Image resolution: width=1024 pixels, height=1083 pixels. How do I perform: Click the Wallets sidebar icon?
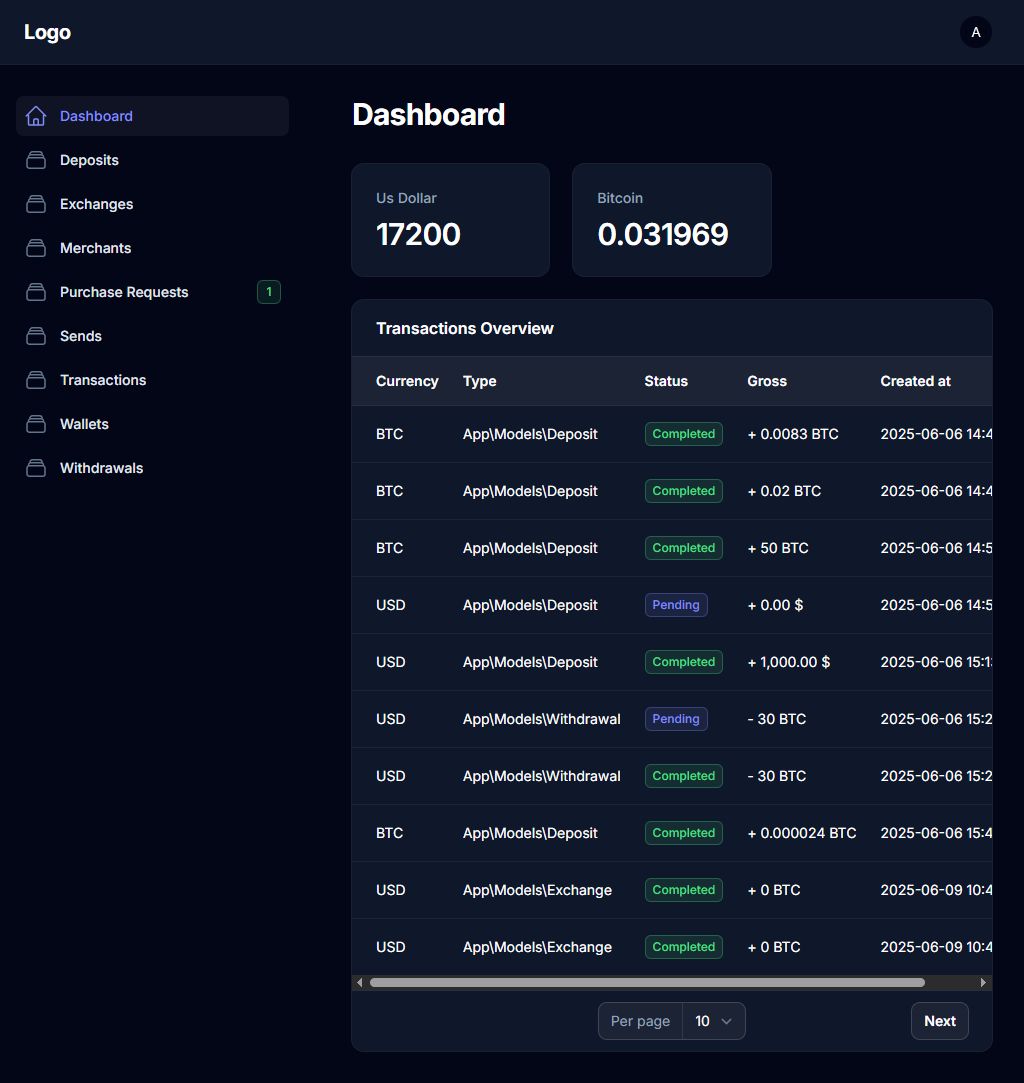click(36, 424)
